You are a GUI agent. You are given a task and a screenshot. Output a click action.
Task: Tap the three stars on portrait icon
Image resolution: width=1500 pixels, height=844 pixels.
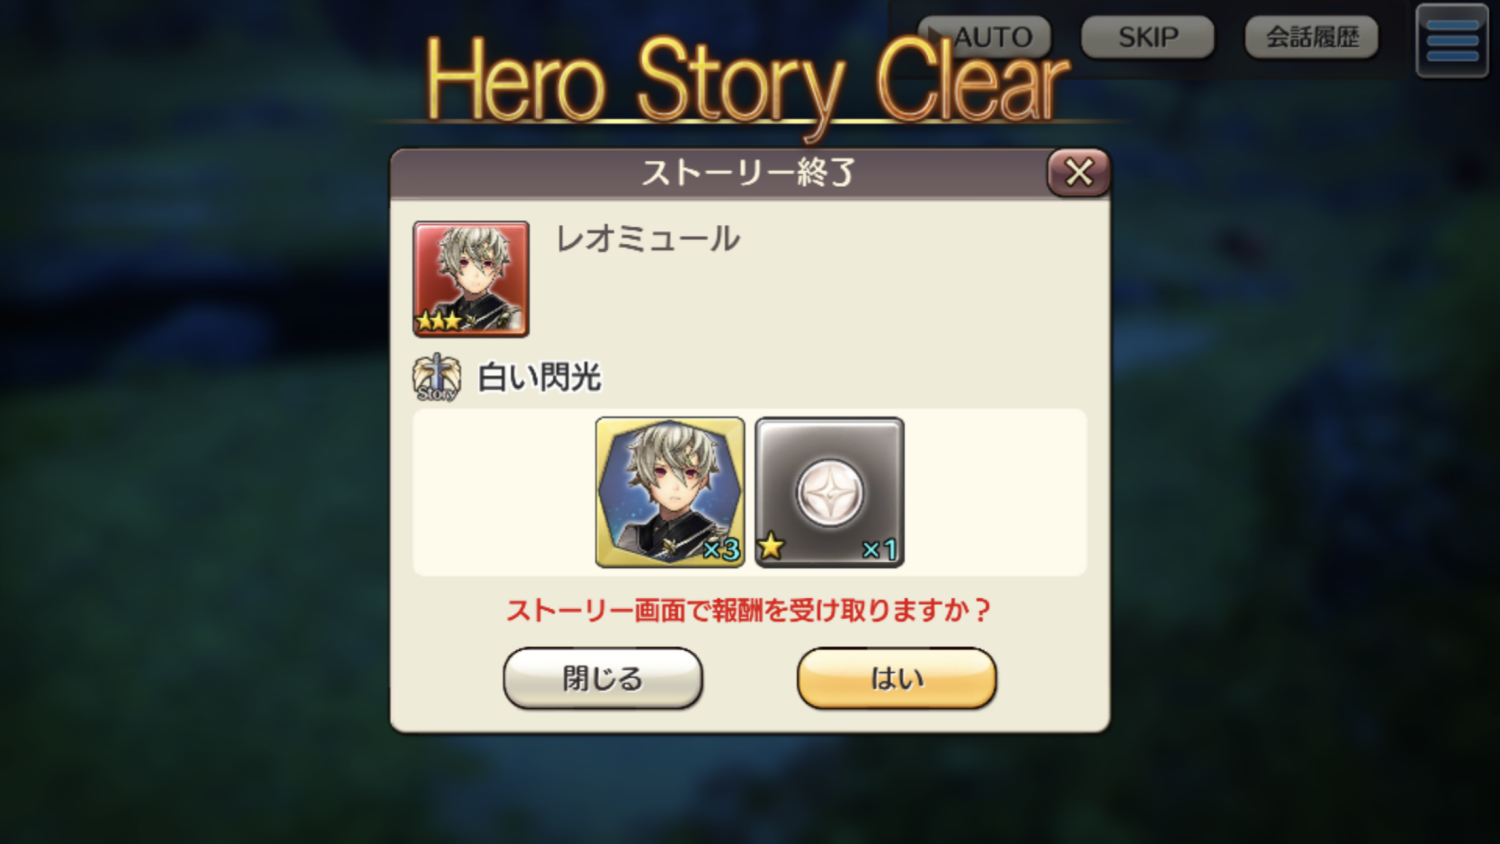[x=439, y=321]
